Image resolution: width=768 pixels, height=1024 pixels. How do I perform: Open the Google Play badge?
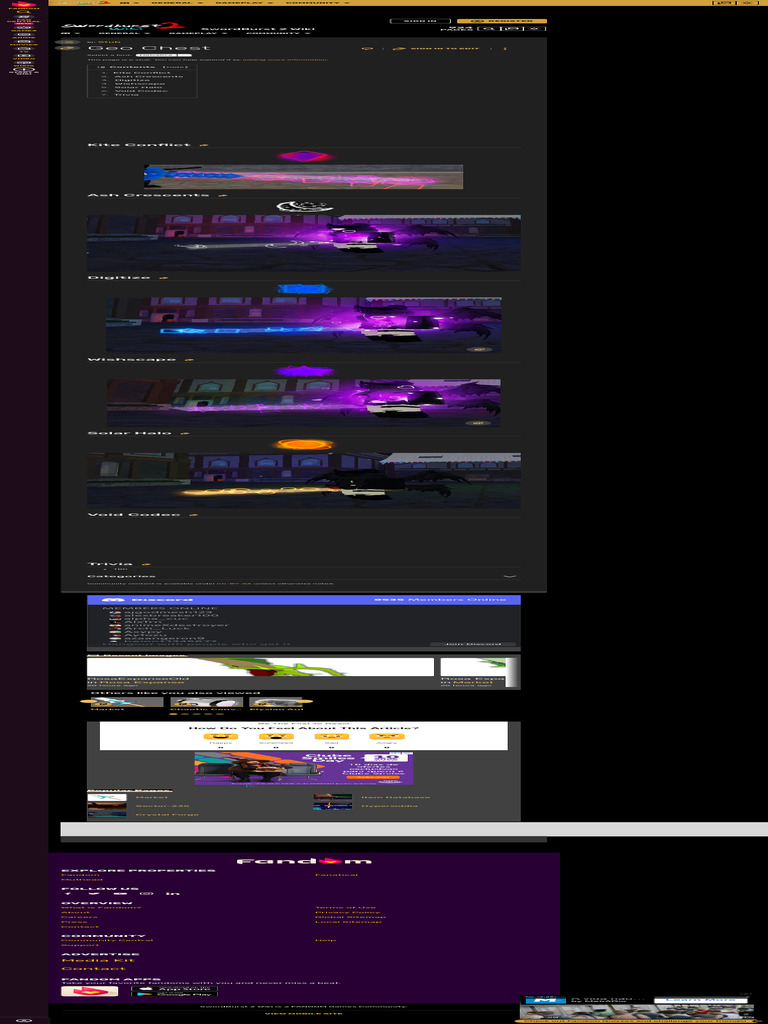tap(174, 994)
